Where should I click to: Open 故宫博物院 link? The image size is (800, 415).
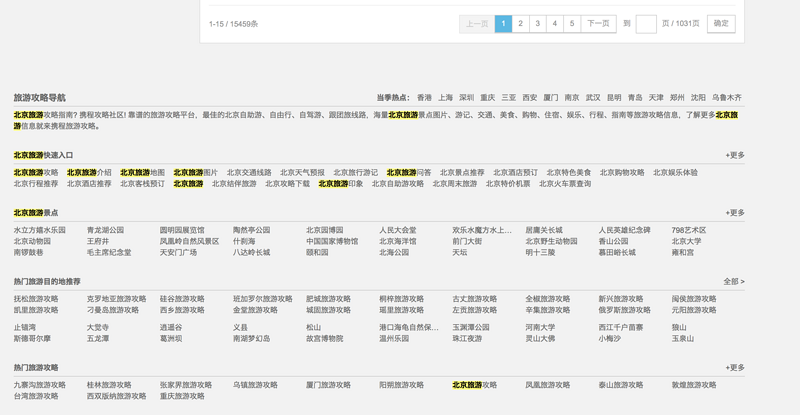click(x=324, y=339)
